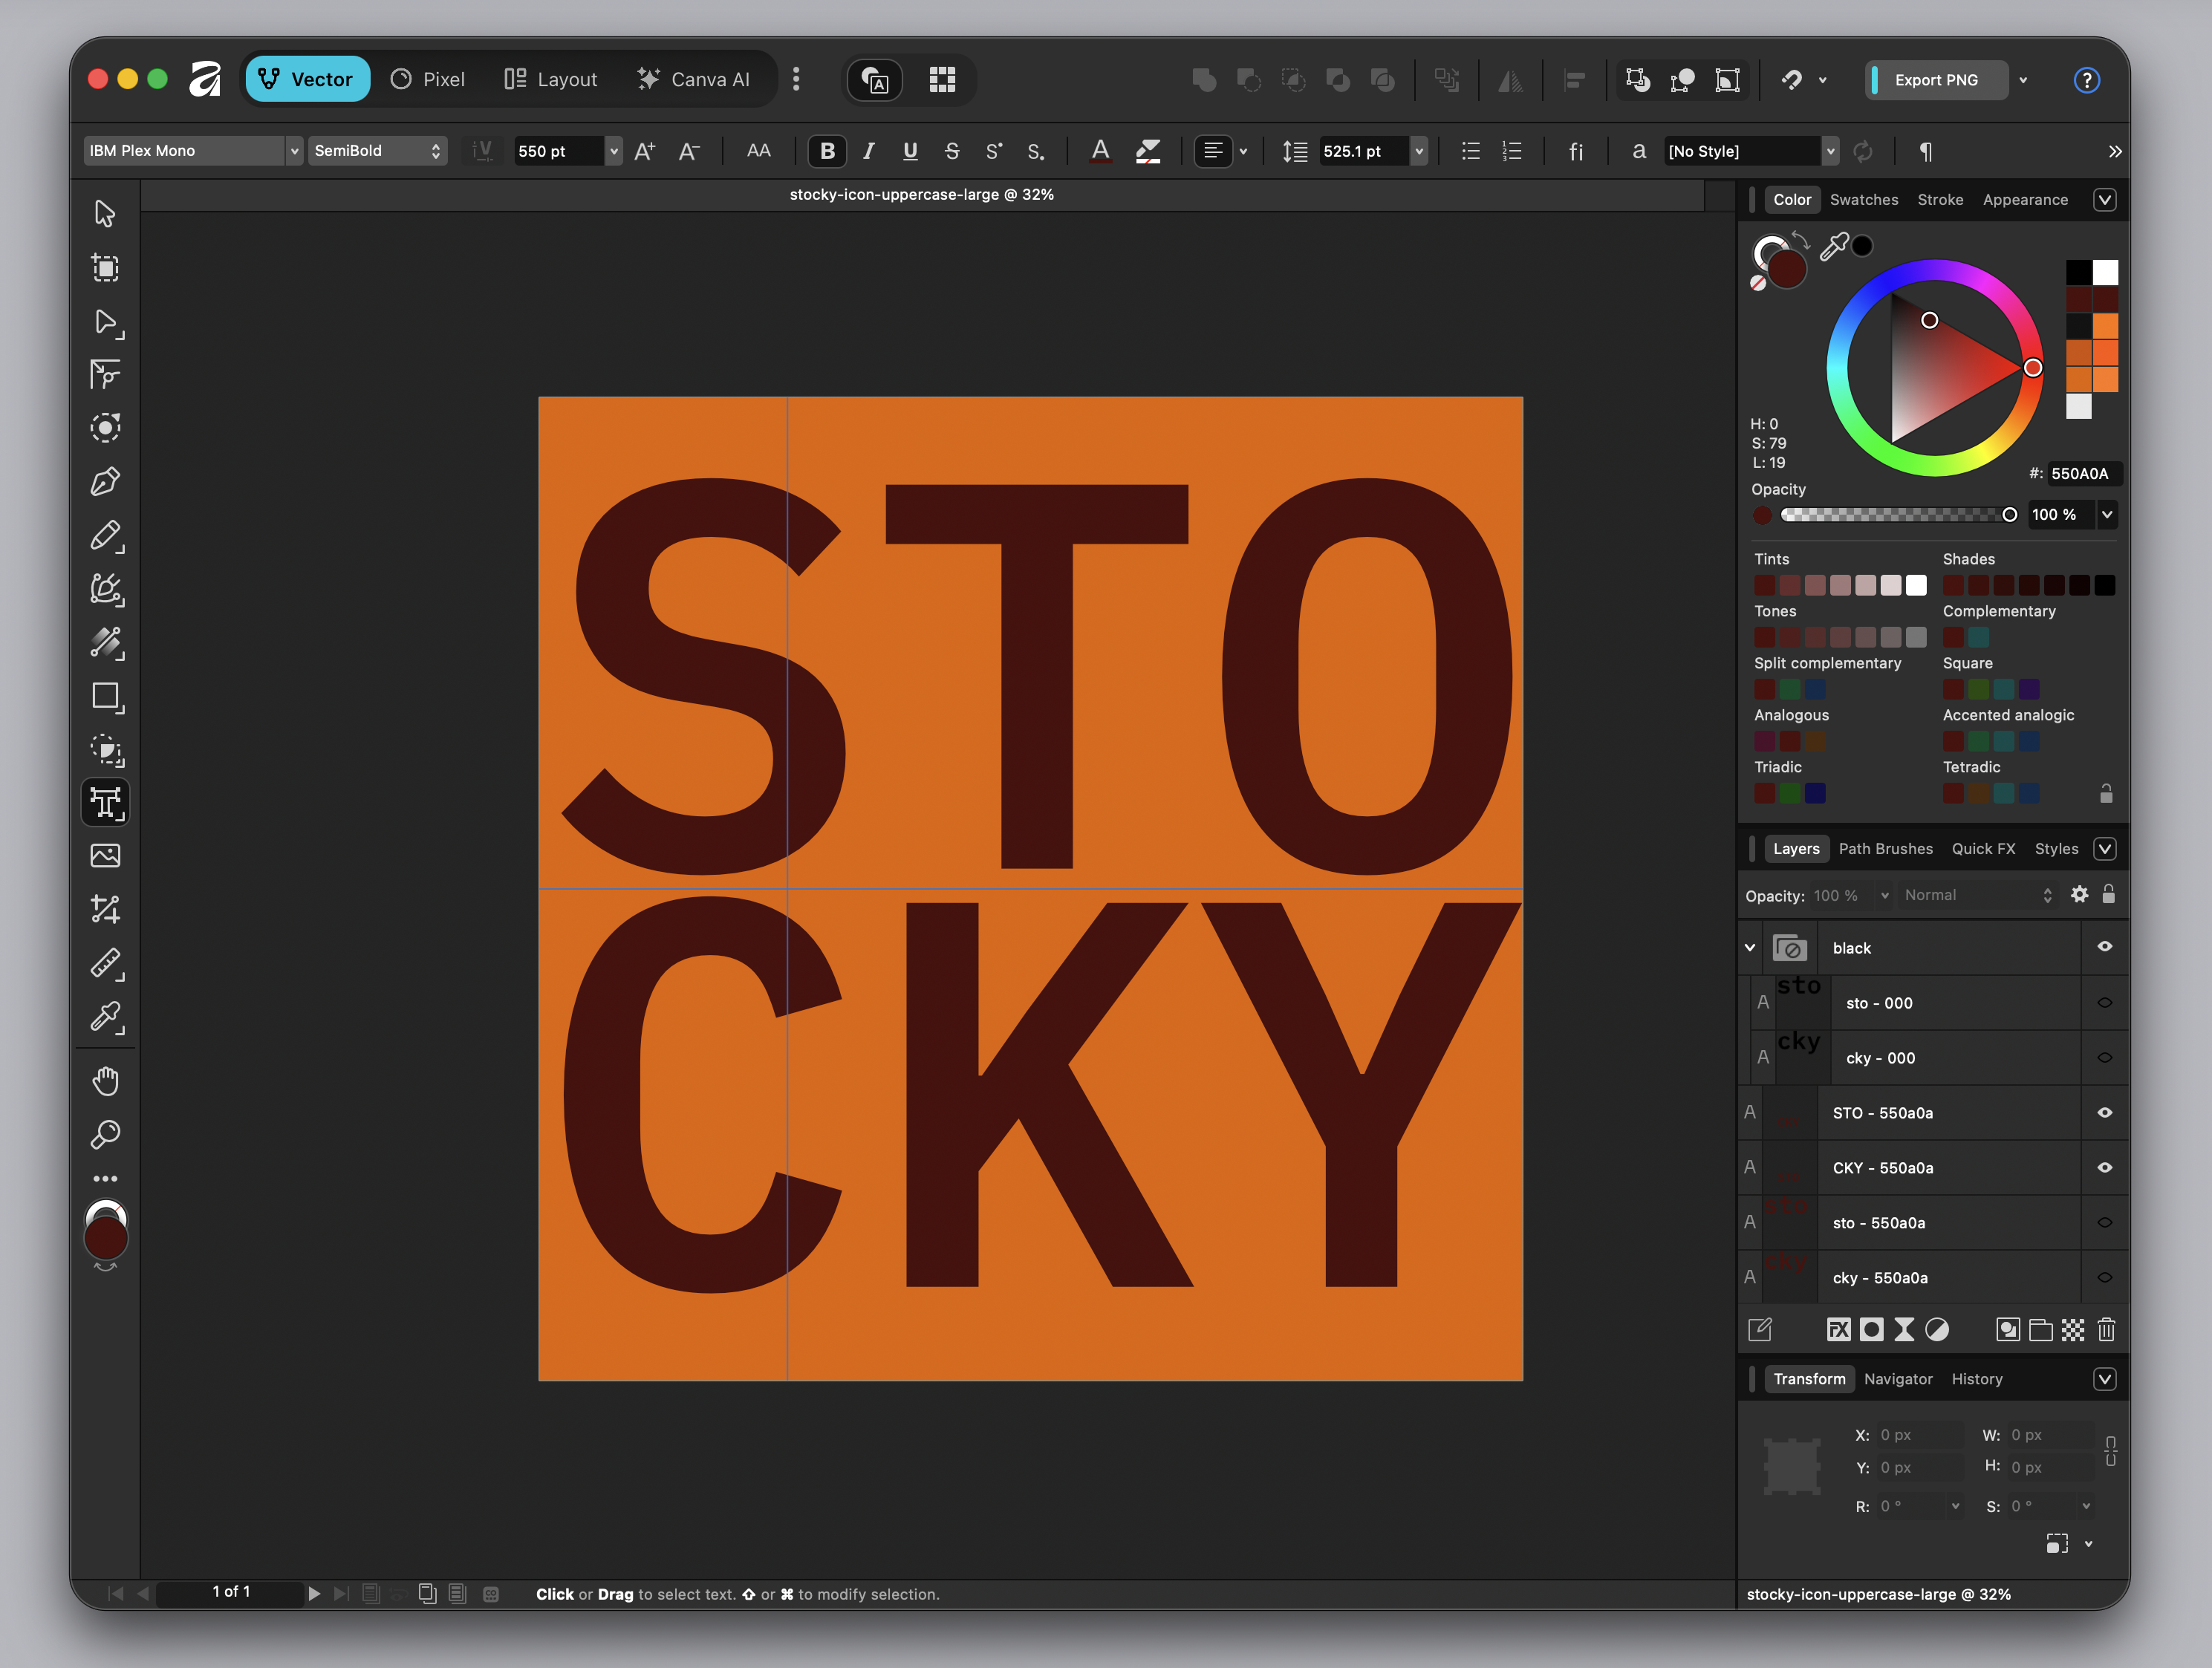Image resolution: width=2212 pixels, height=1668 pixels.
Task: Show the cky - 000 layer
Action: tap(2105, 1058)
